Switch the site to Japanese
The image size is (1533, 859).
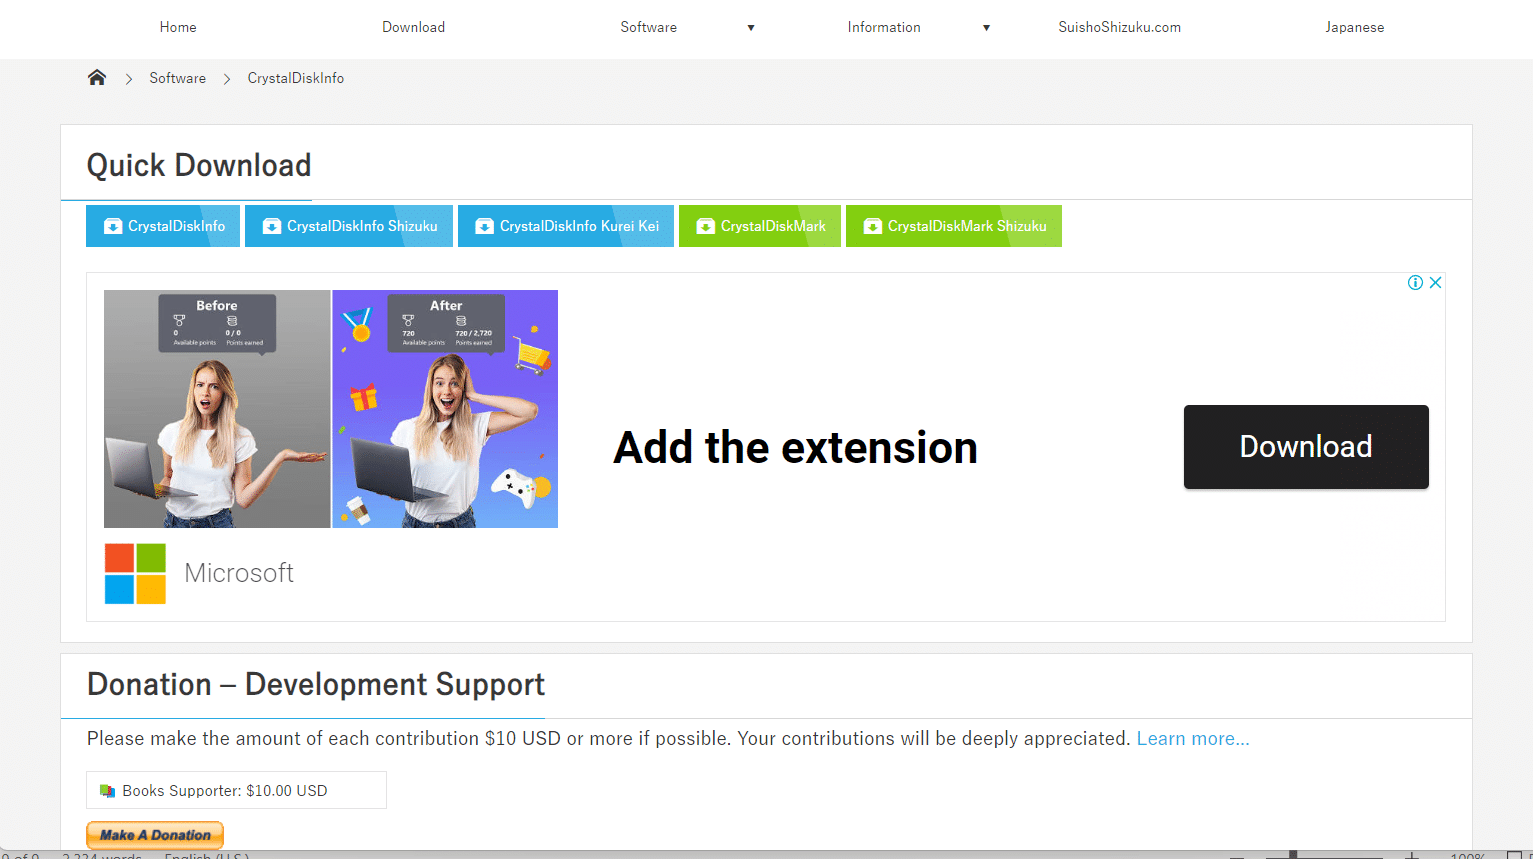[x=1355, y=27]
